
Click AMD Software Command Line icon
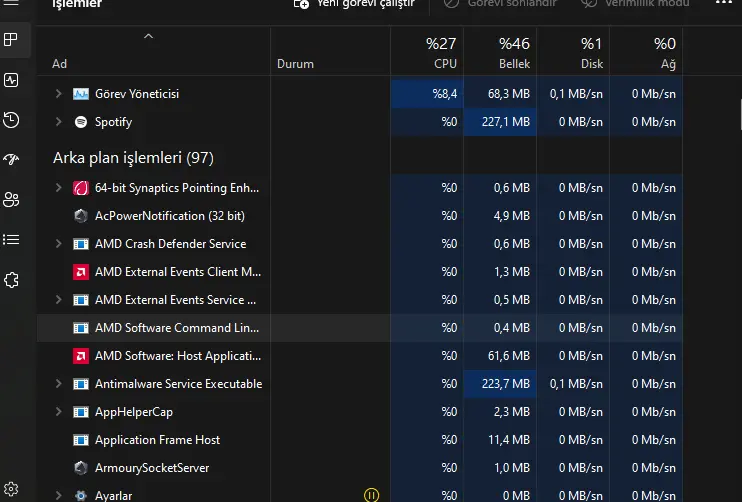(81, 328)
